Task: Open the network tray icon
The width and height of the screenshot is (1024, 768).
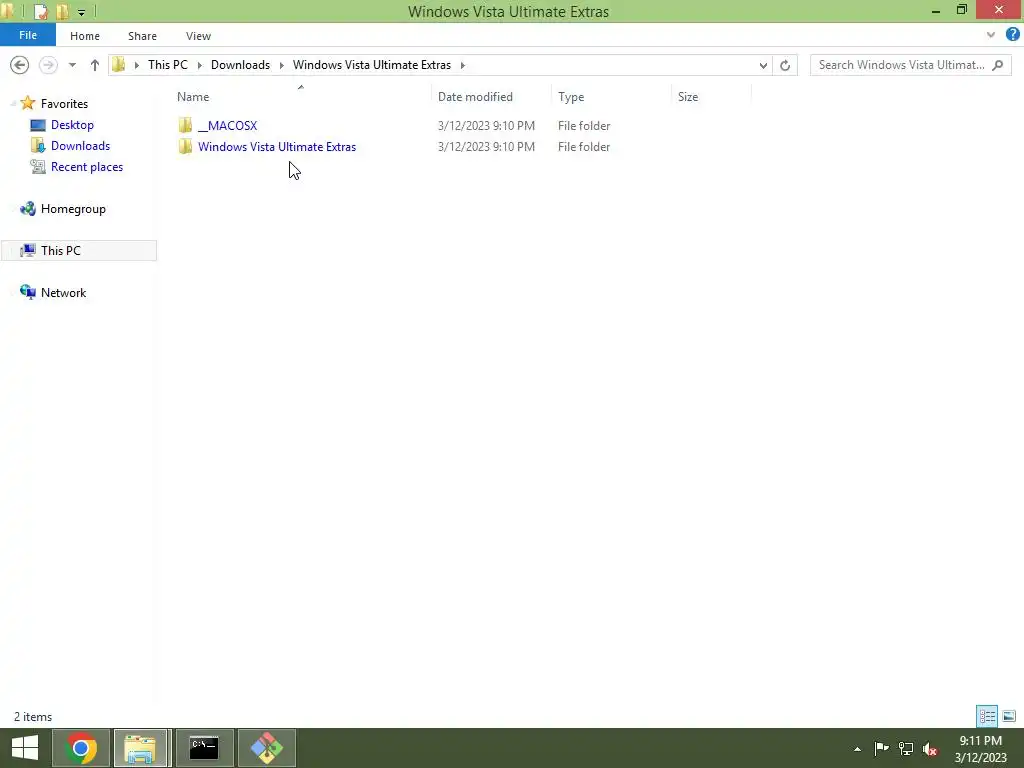Action: click(906, 748)
